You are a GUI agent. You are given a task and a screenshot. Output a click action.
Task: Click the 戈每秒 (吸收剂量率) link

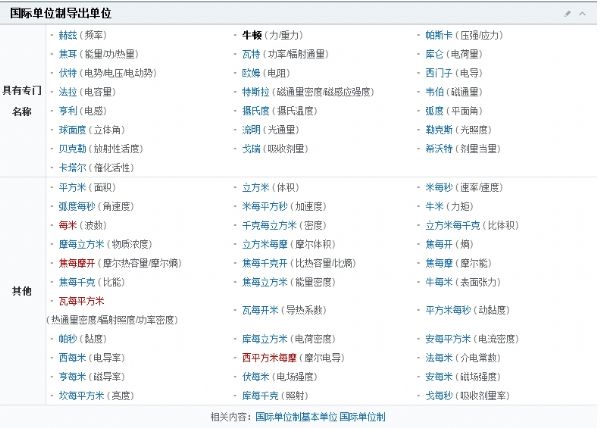tap(439, 395)
